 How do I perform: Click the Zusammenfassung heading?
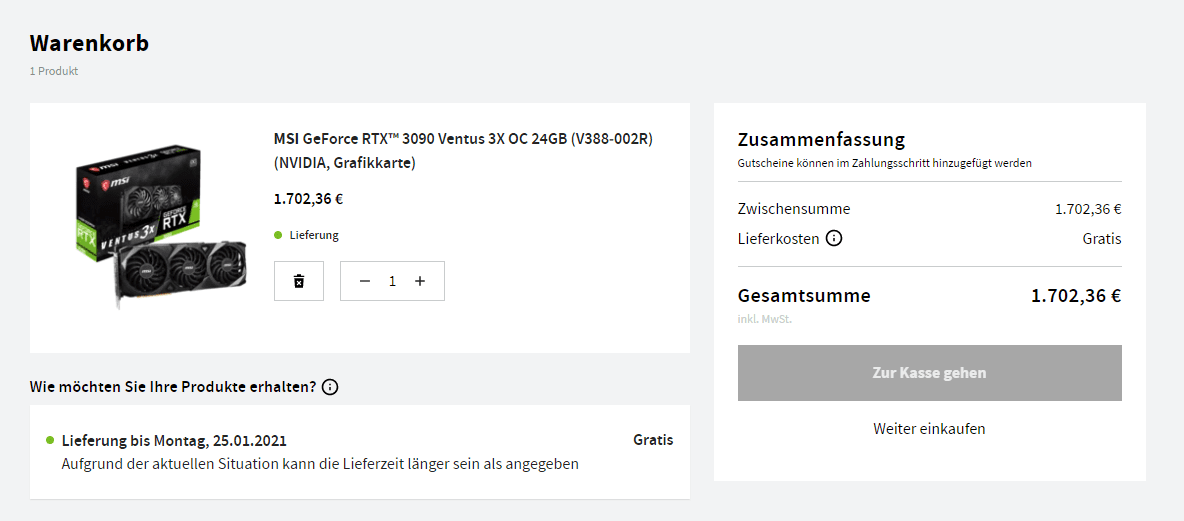coord(821,139)
